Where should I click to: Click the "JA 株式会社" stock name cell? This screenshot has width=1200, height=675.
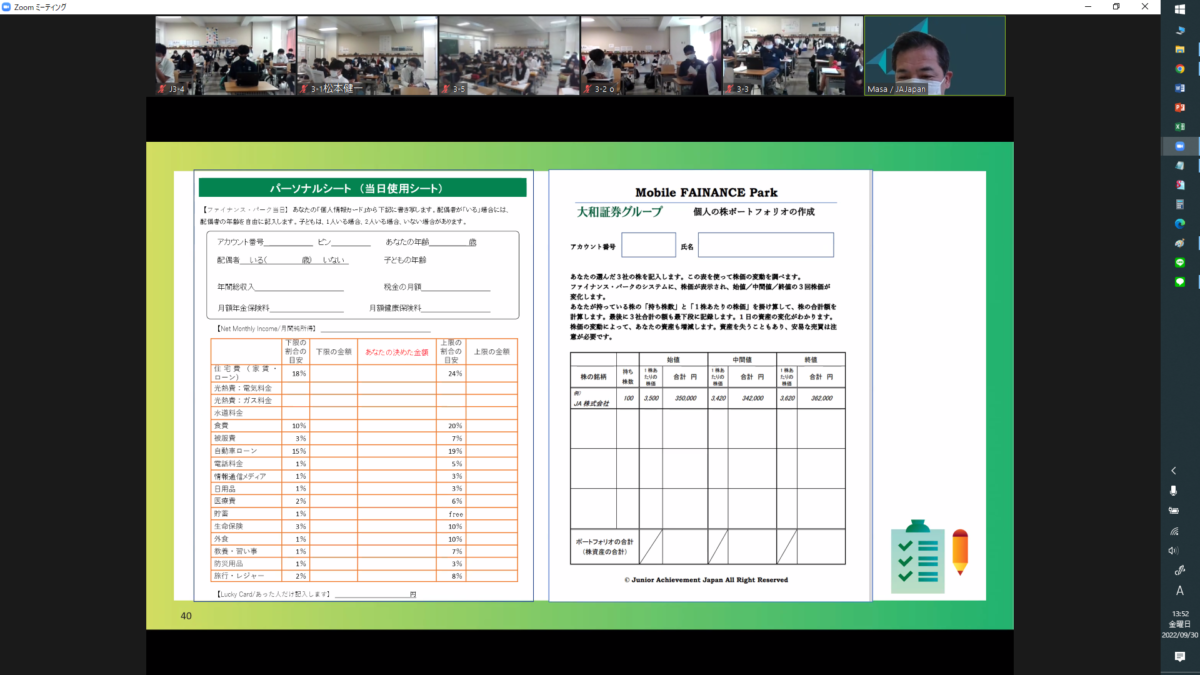[591, 402]
